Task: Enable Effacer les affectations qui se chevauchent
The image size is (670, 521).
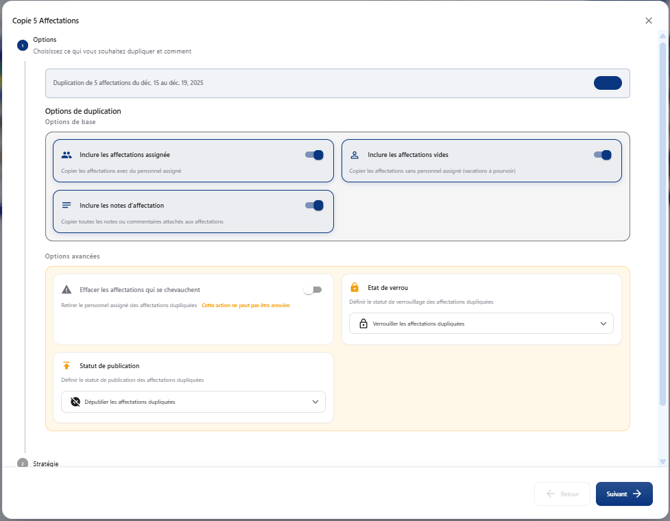Action: [x=313, y=290]
